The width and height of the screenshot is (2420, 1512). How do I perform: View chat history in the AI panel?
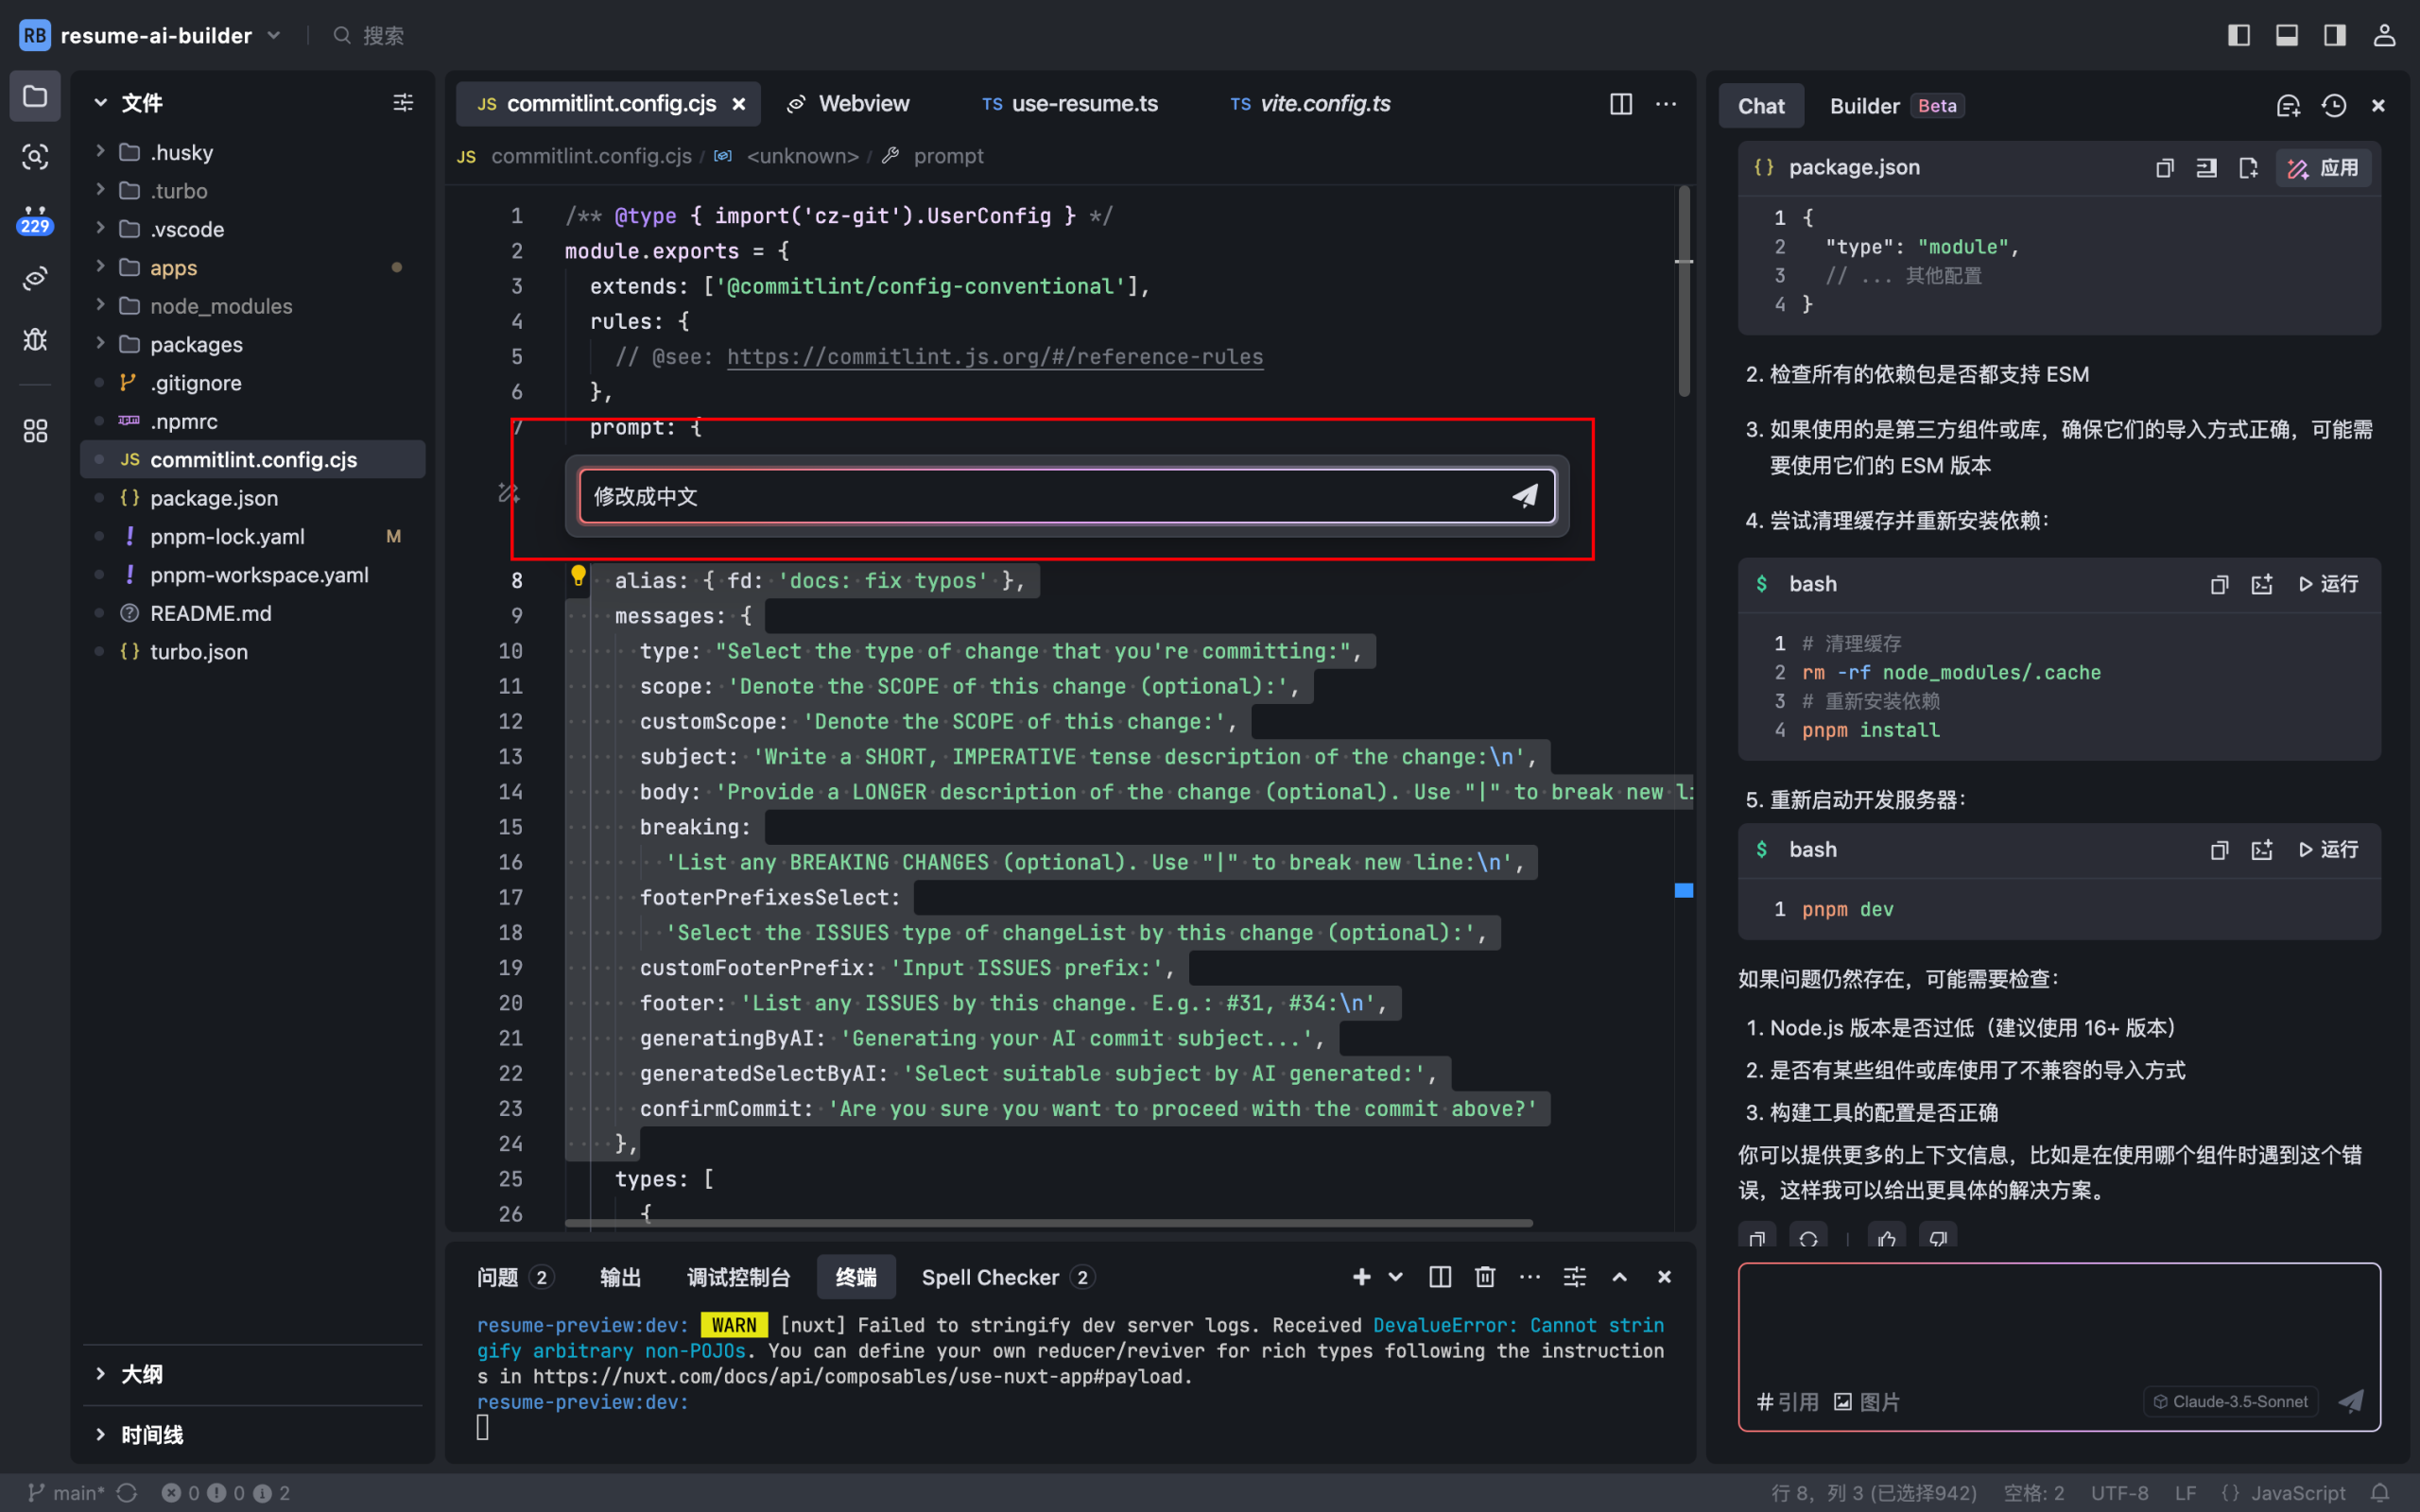(2333, 105)
